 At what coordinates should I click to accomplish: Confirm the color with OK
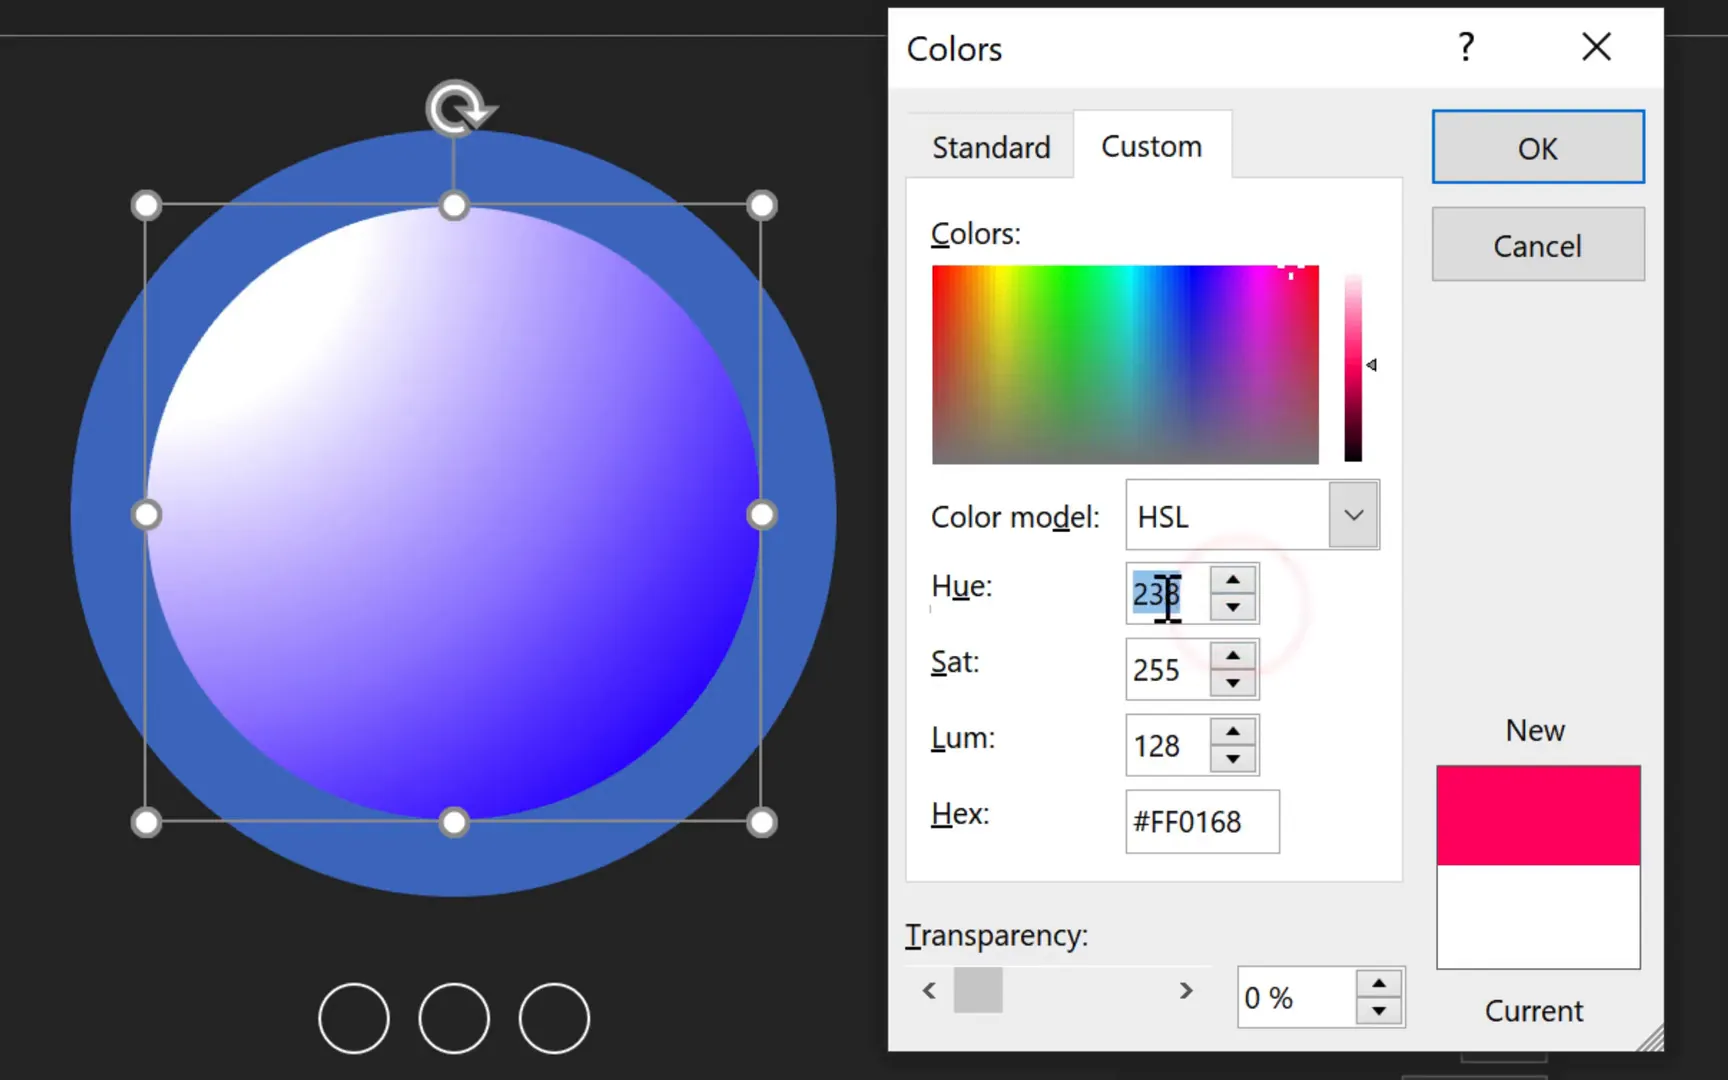point(1537,147)
